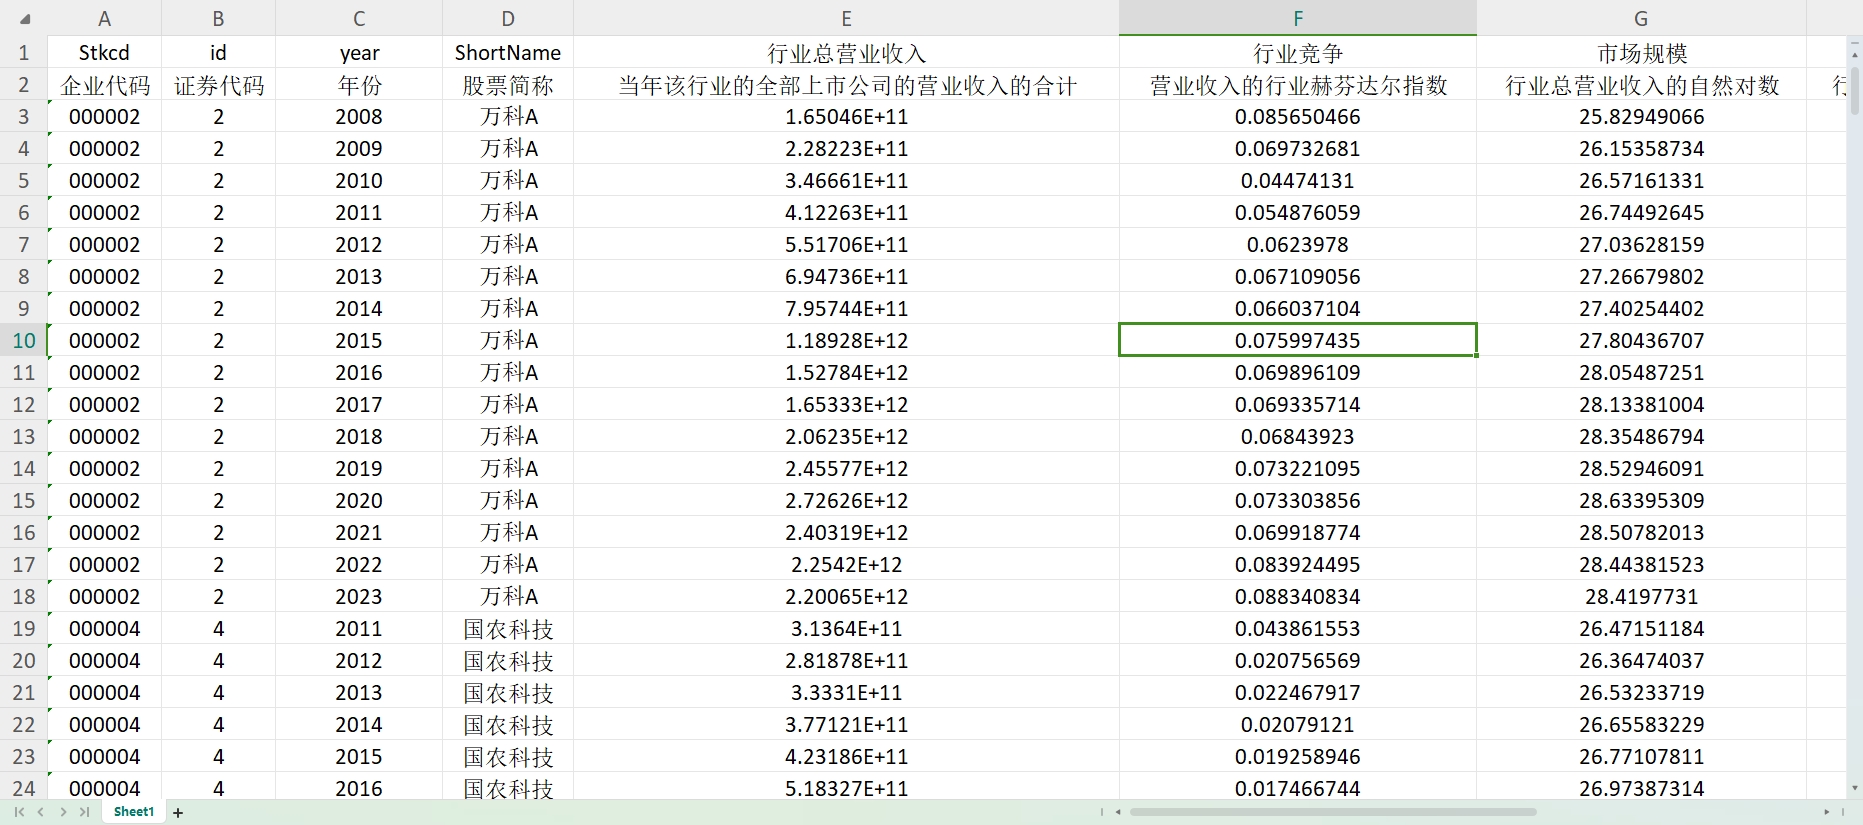Image resolution: width=1863 pixels, height=825 pixels.
Task: Click the '行业竞争' header cell
Action: pos(1298,52)
